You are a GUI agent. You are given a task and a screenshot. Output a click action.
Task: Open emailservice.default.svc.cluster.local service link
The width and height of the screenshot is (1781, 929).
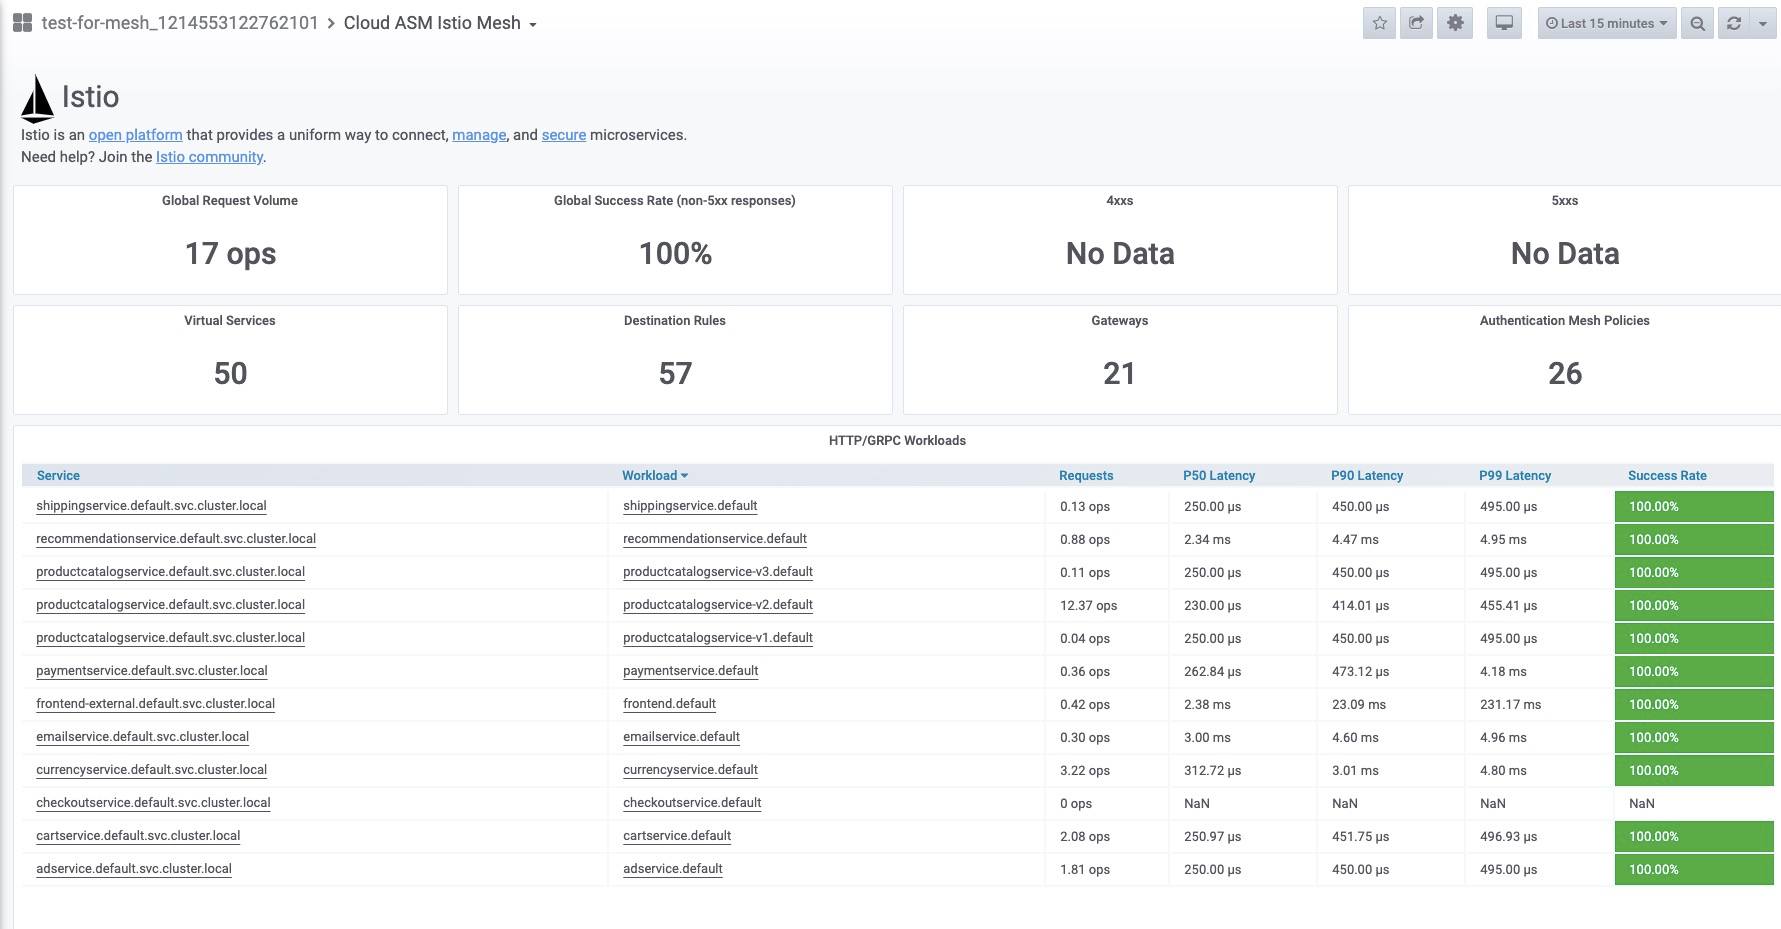pyautogui.click(x=142, y=737)
